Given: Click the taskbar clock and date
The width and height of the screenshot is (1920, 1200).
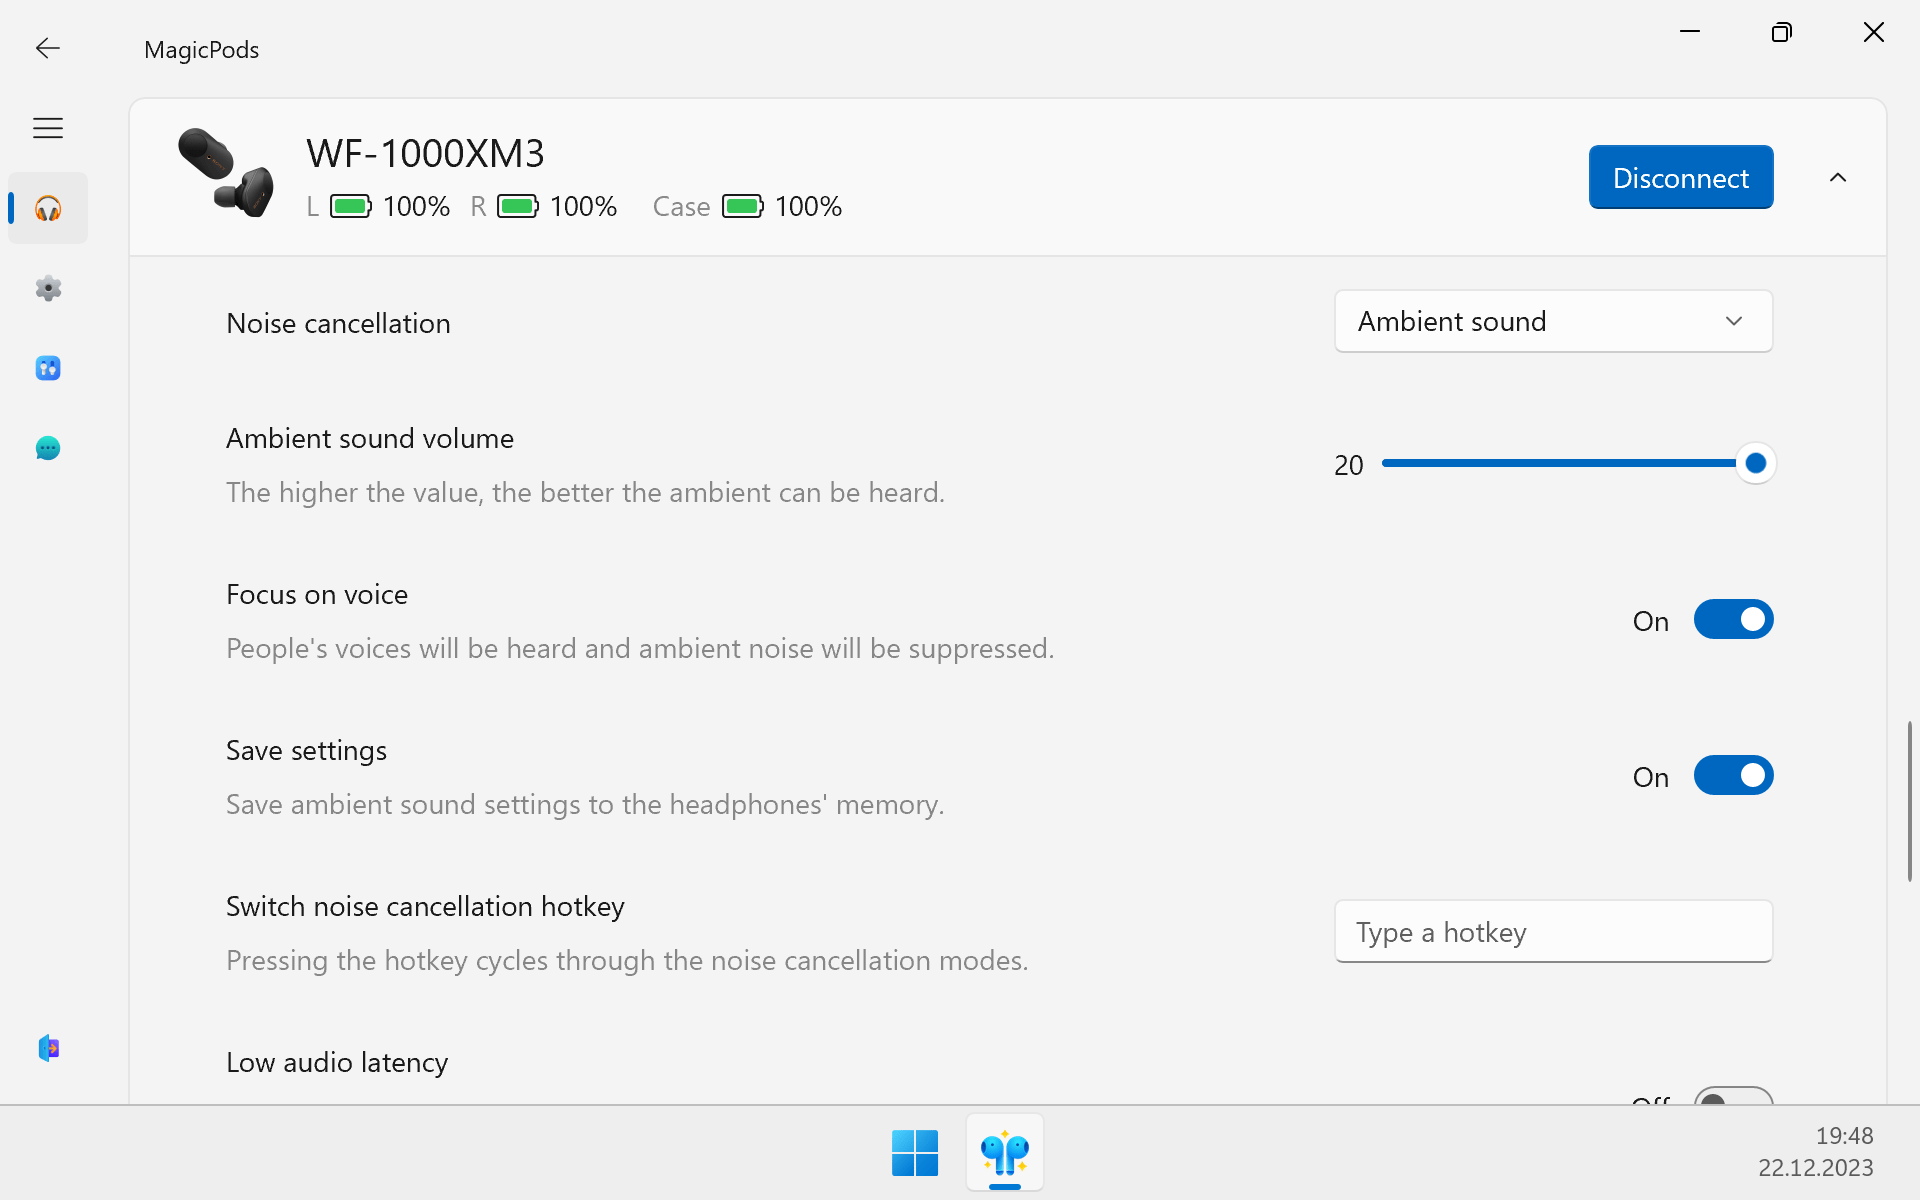Looking at the screenshot, I should coord(1815,1152).
